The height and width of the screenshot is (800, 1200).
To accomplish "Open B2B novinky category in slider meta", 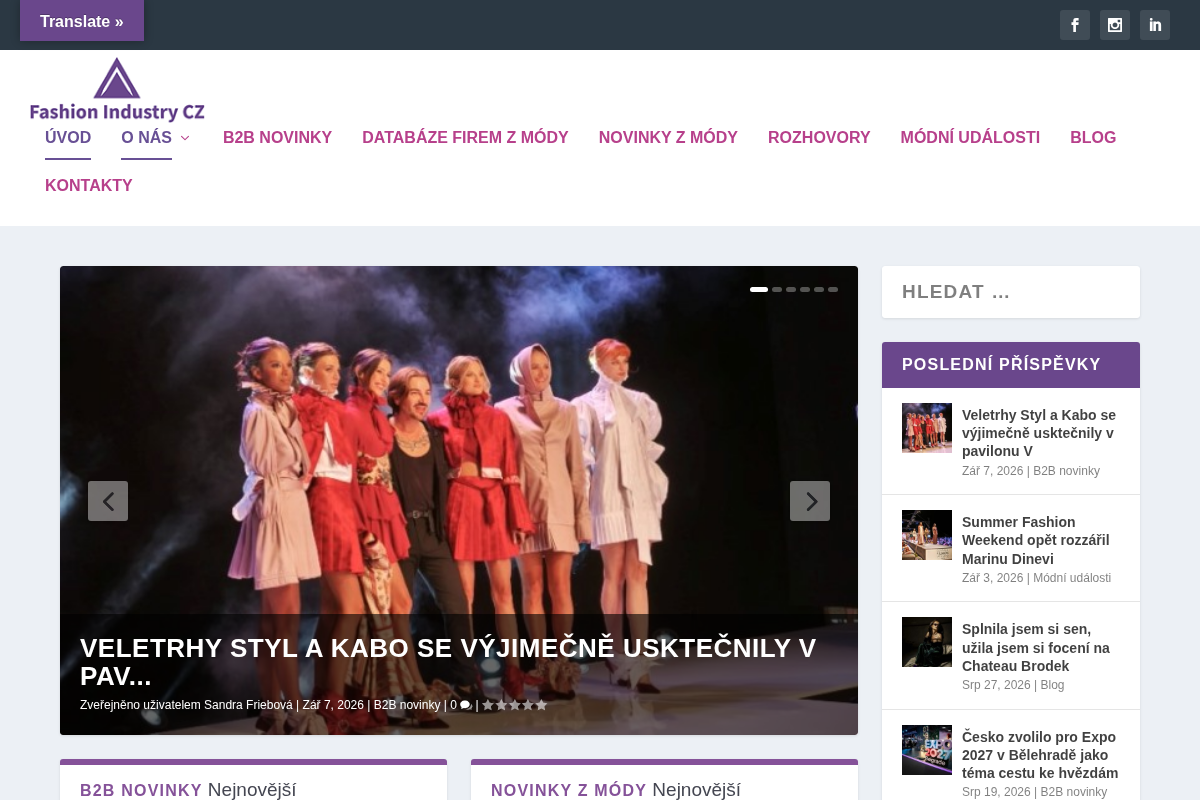I will 407,705.
